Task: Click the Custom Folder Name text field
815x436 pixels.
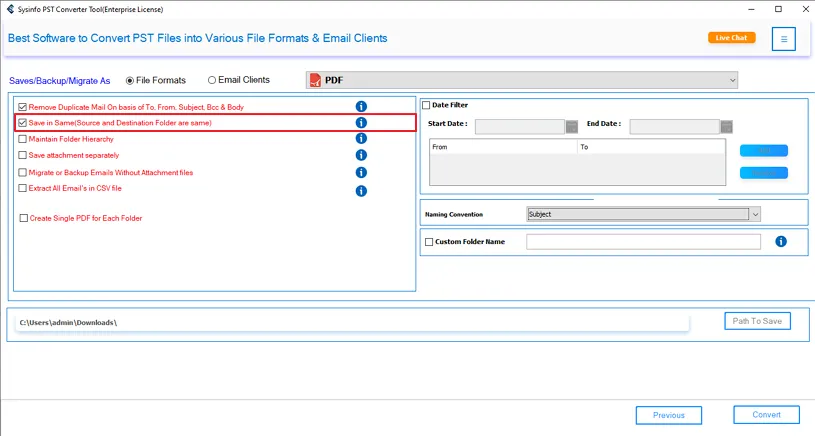Action: pyautogui.click(x=643, y=242)
